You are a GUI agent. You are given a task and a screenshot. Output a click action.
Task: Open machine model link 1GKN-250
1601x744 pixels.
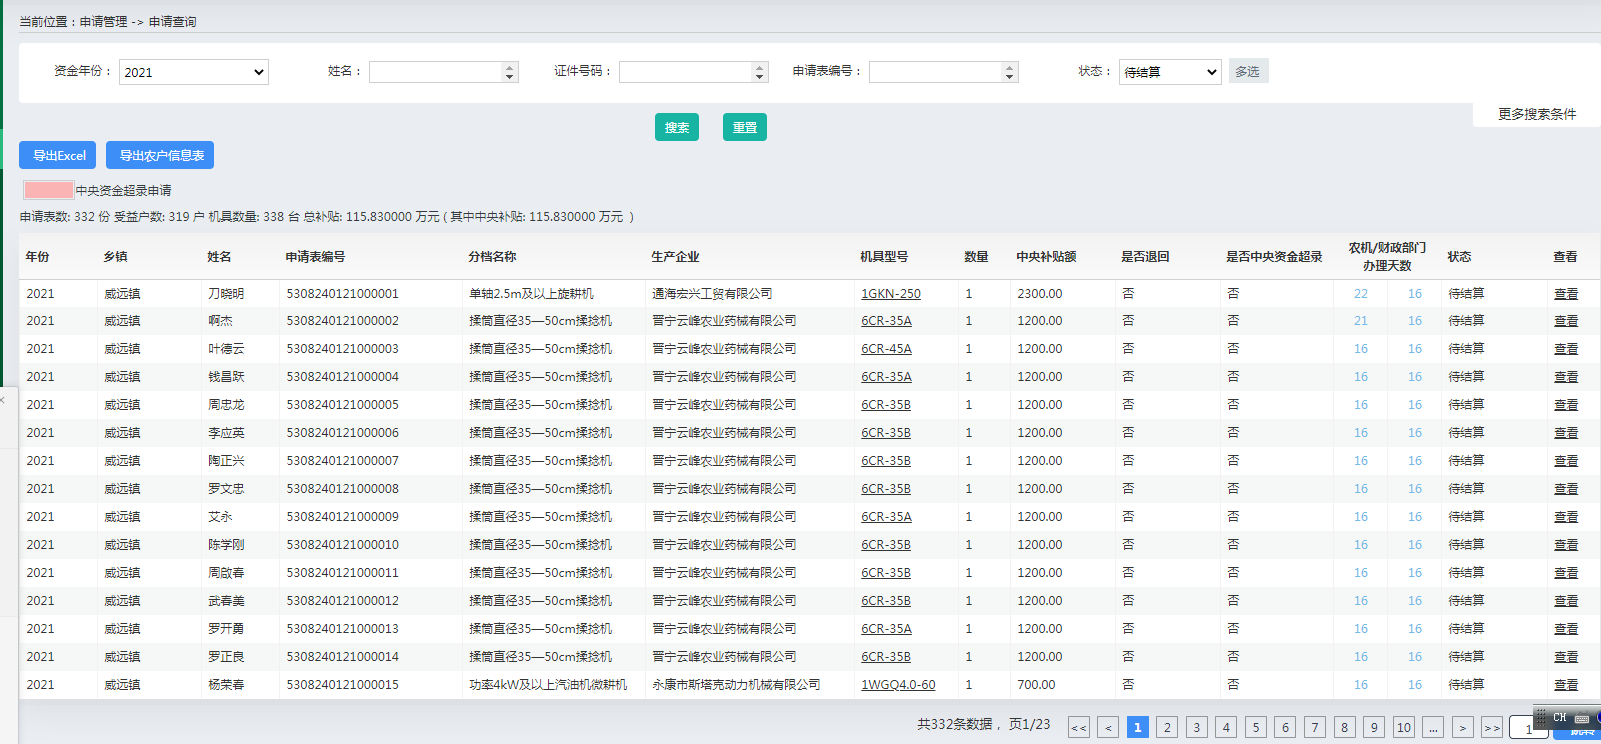[x=890, y=294]
